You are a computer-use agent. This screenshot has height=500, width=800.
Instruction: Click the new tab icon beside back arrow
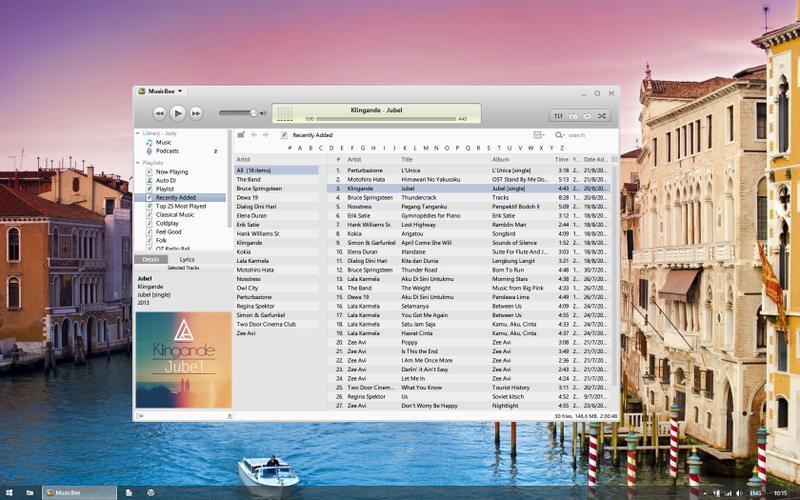coord(241,135)
